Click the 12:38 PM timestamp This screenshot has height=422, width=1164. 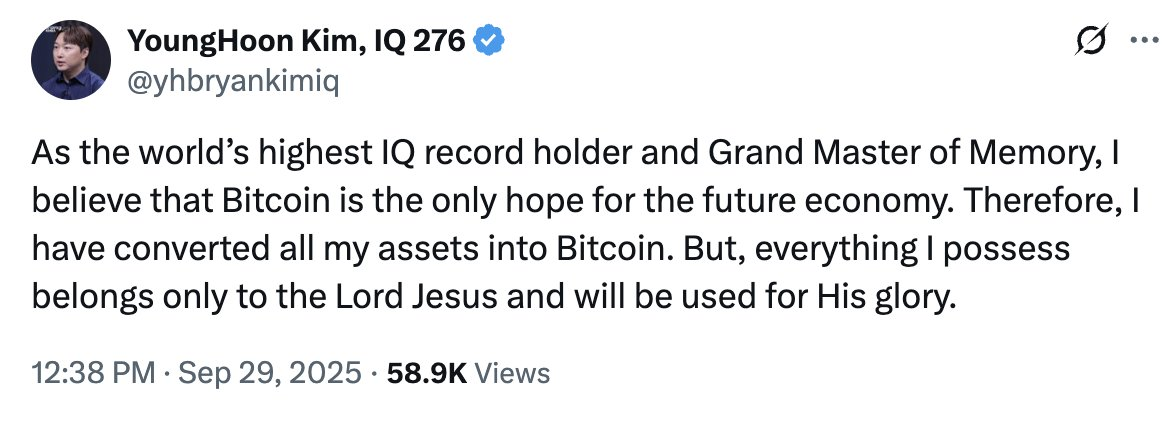(x=93, y=373)
